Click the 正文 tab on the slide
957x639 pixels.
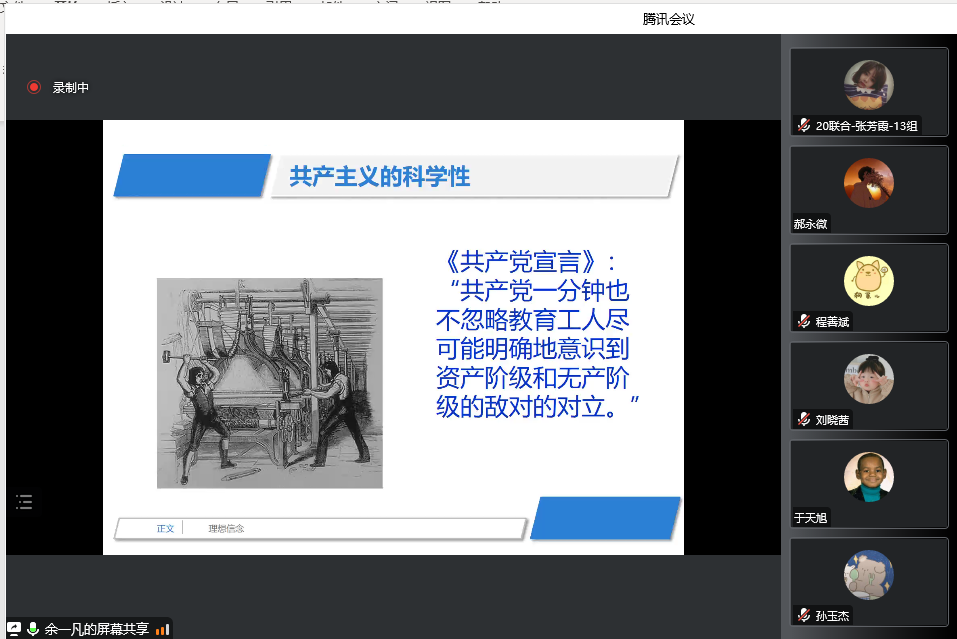[x=165, y=528]
